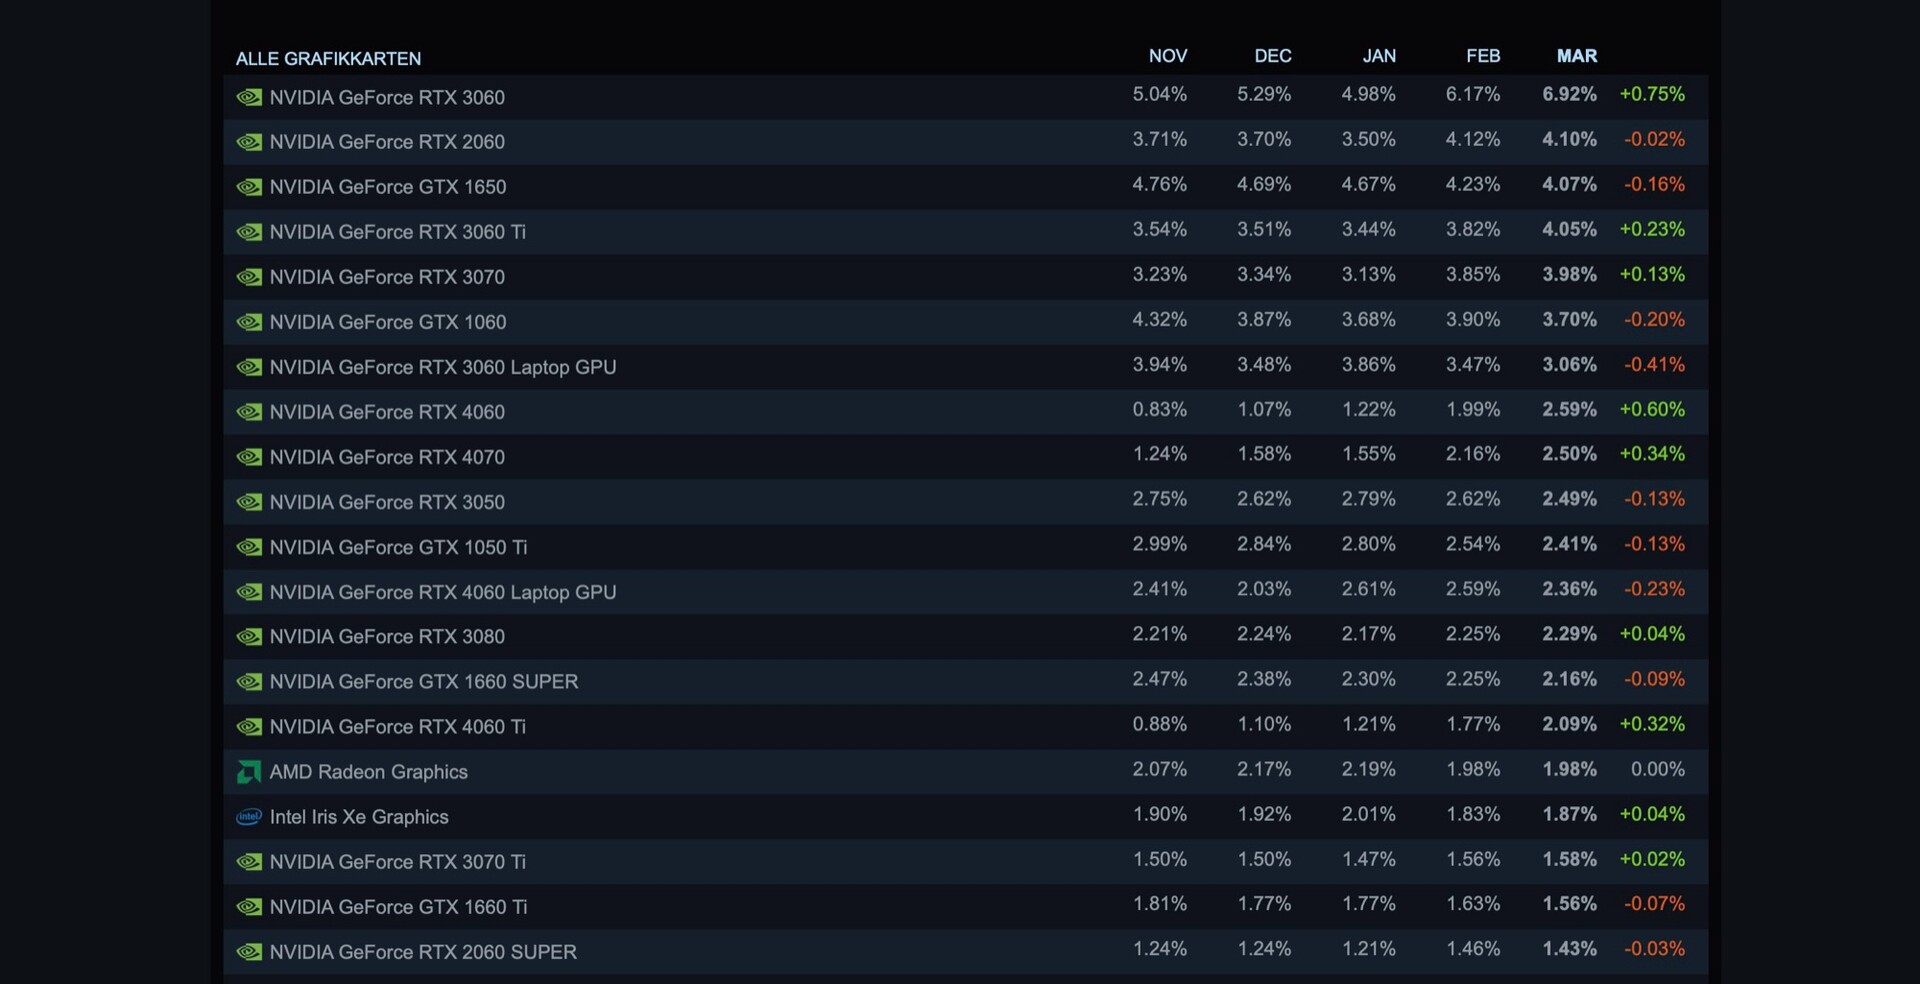Click the ALLE GRAFIKKARTEN heading
Screen dimensions: 1920x984
pyautogui.click(x=328, y=59)
